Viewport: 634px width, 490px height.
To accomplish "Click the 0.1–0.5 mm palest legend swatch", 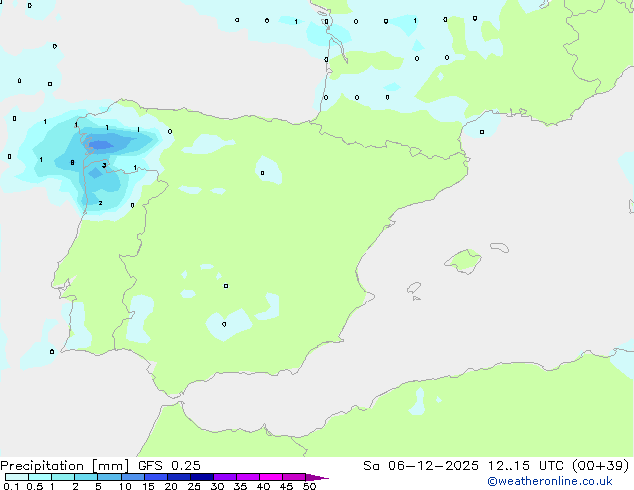I will tap(17, 477).
